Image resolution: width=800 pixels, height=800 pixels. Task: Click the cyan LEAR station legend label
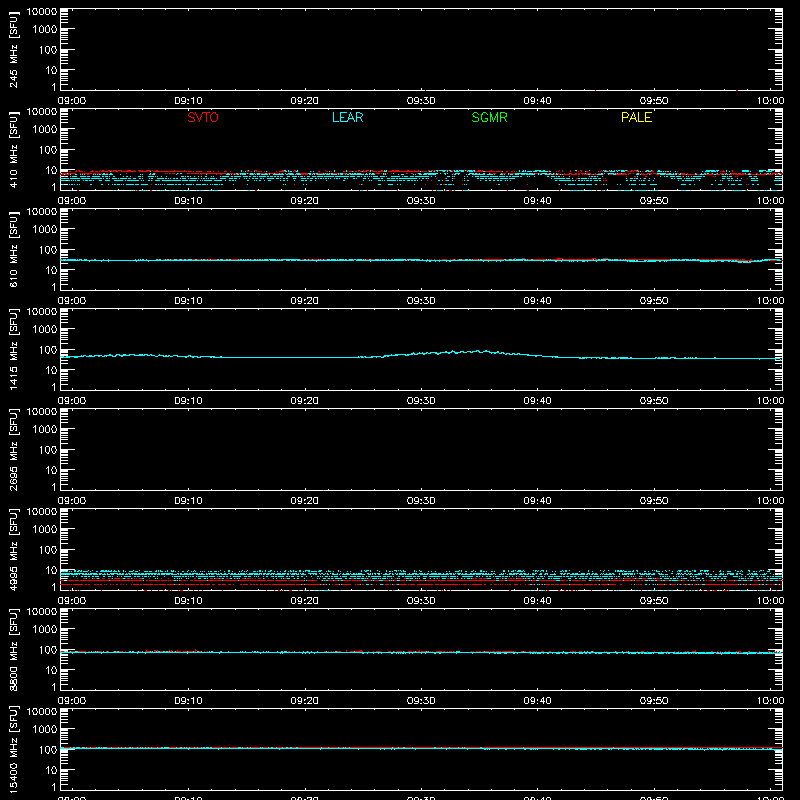point(347,117)
